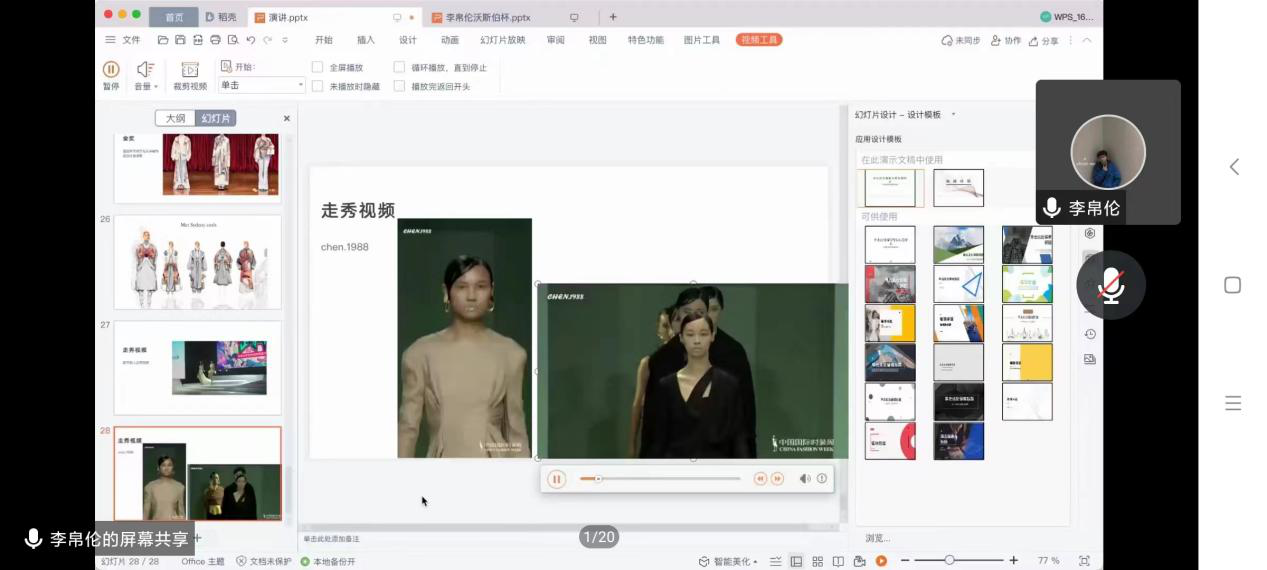Click the rewind button in the video player bar

tap(760, 479)
